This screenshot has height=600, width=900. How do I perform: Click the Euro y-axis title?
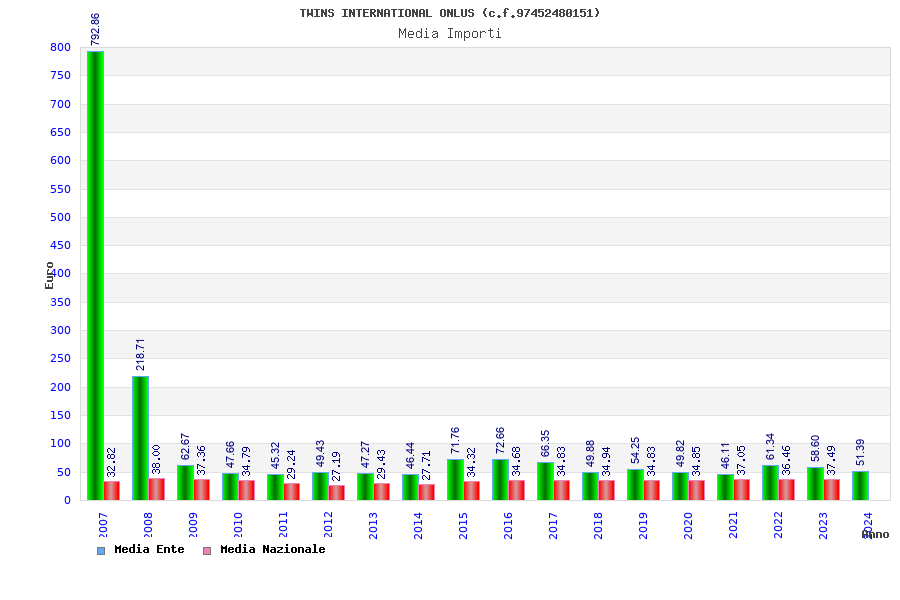click(49, 276)
